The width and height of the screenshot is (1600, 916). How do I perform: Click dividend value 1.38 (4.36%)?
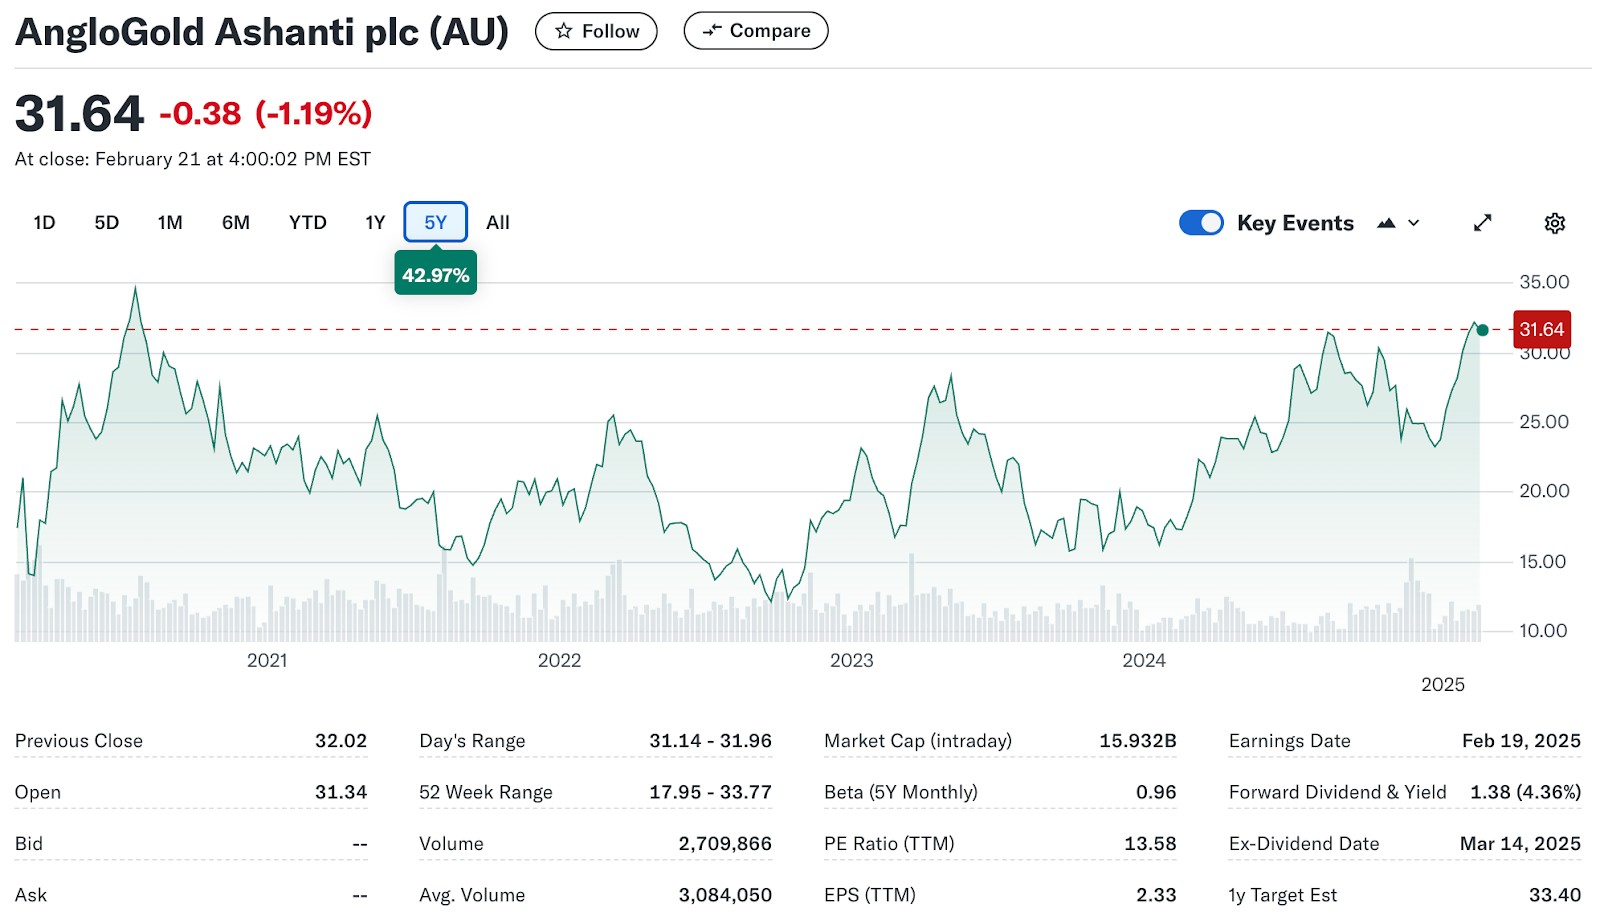click(1526, 792)
